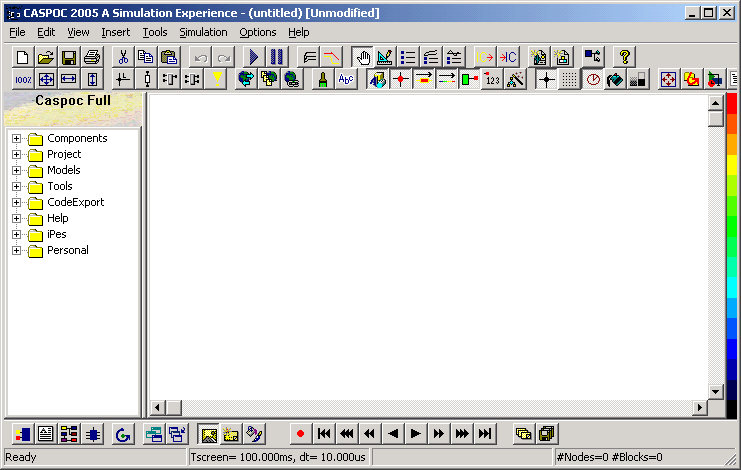Click the horizontal scrollbar right arrow
Image resolution: width=741 pixels, height=470 pixels.
click(x=700, y=408)
